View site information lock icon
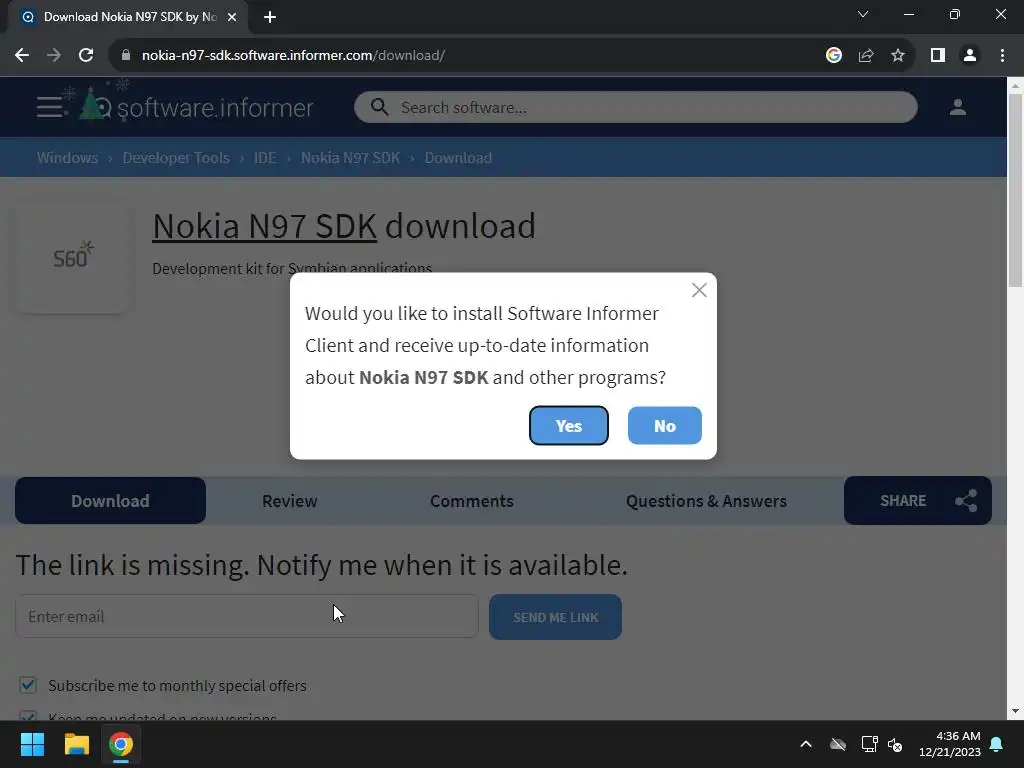Screen dimensions: 1024x768 coord(125,56)
